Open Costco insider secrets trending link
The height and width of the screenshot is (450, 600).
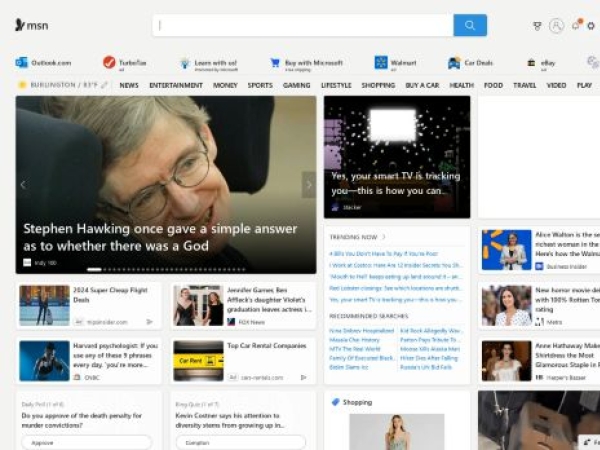point(396,265)
